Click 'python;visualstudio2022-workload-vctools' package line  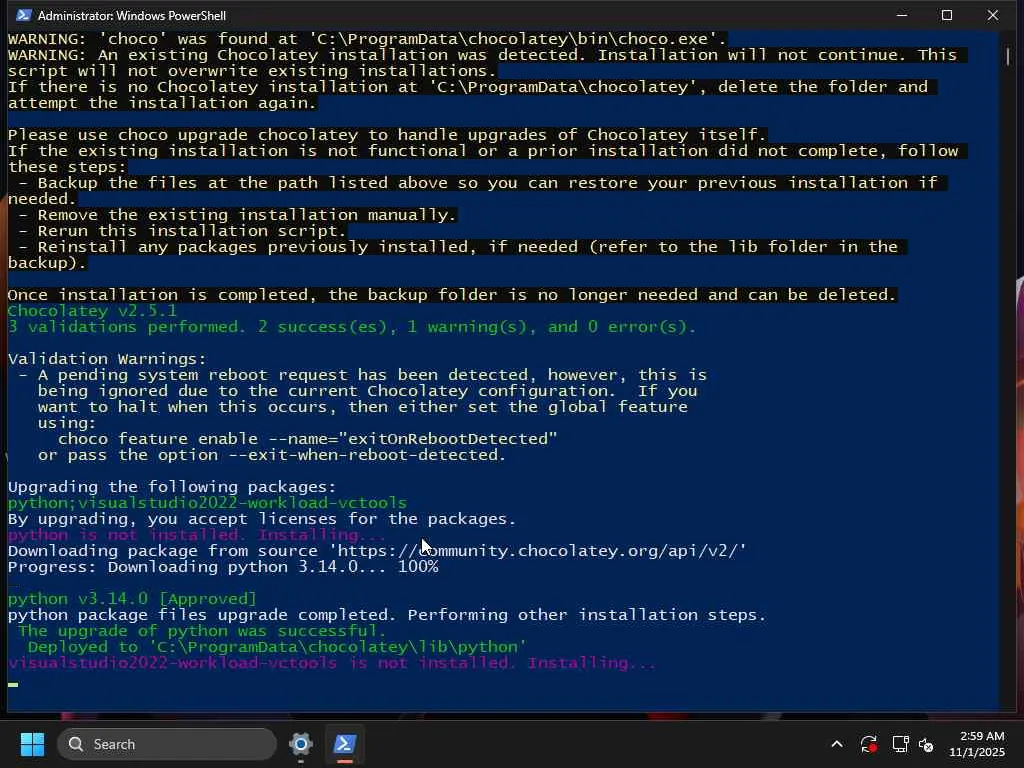tap(207, 503)
